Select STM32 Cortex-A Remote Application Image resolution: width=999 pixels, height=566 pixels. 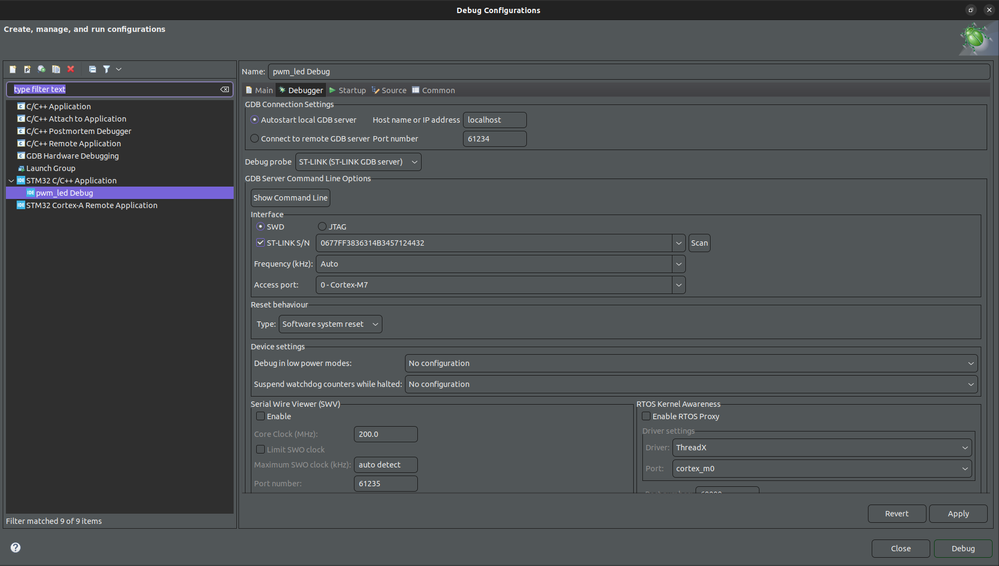91,205
